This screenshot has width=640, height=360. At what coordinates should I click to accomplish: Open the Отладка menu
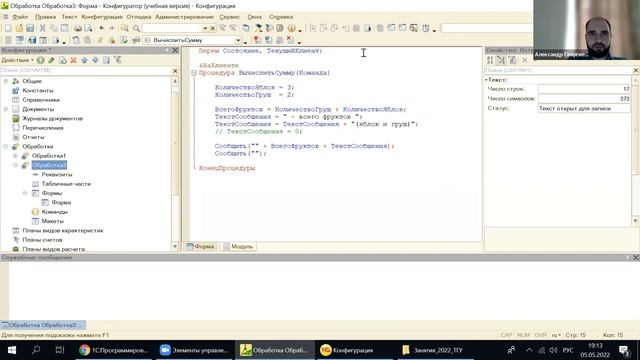pos(139,17)
